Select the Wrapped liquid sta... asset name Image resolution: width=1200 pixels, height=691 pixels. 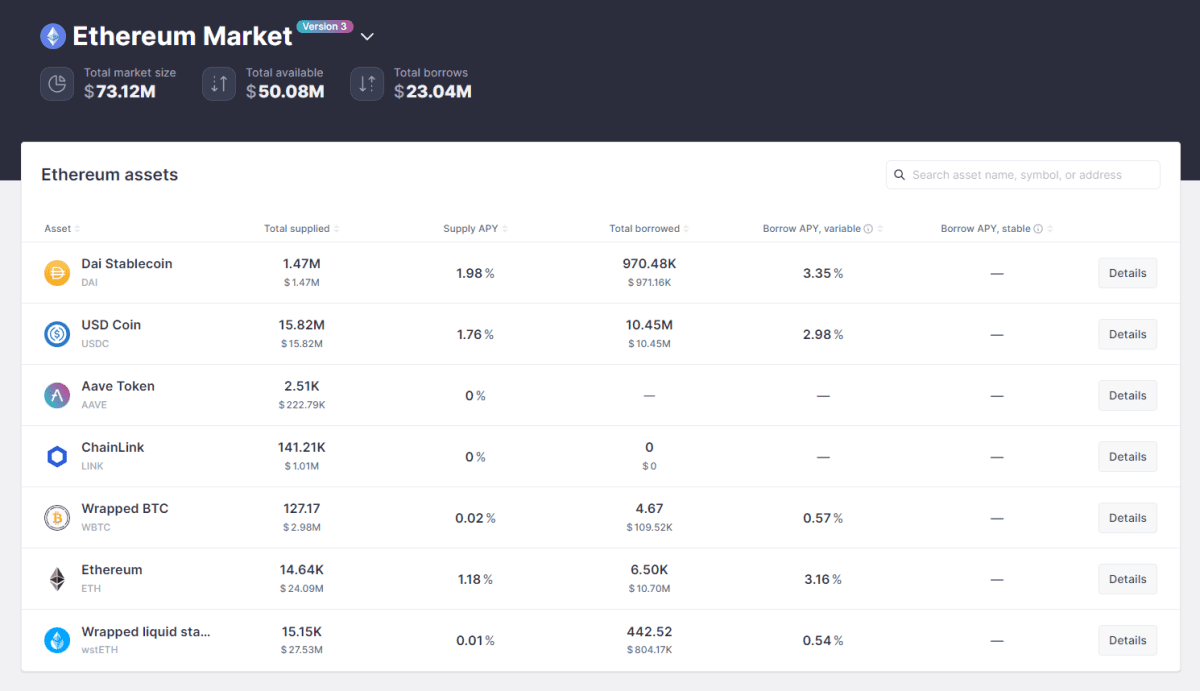[146, 632]
